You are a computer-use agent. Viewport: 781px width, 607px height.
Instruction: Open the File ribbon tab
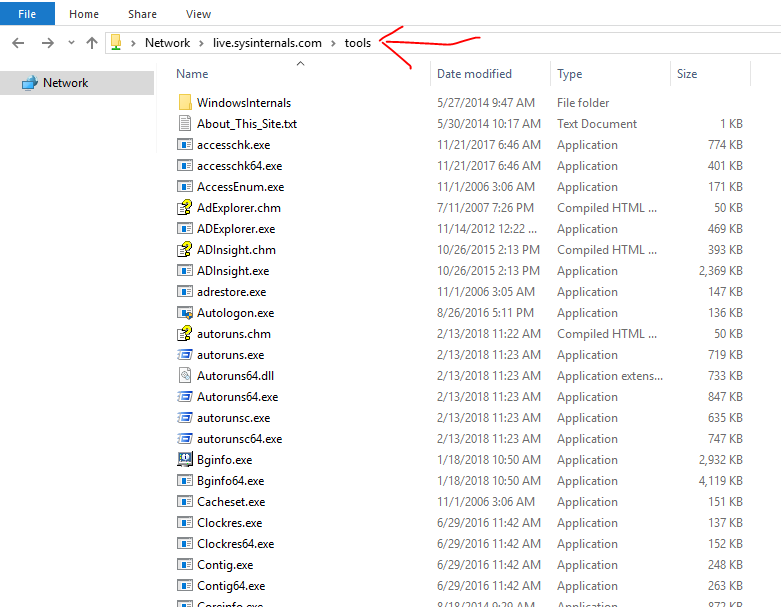click(27, 13)
